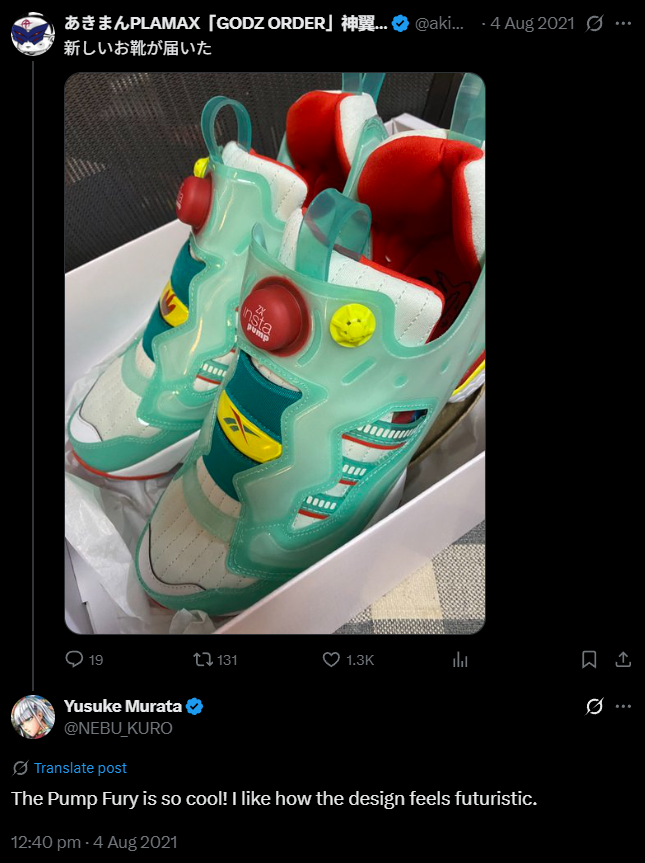
Task: Like the post with 1.3K likes
Action: tap(331, 659)
